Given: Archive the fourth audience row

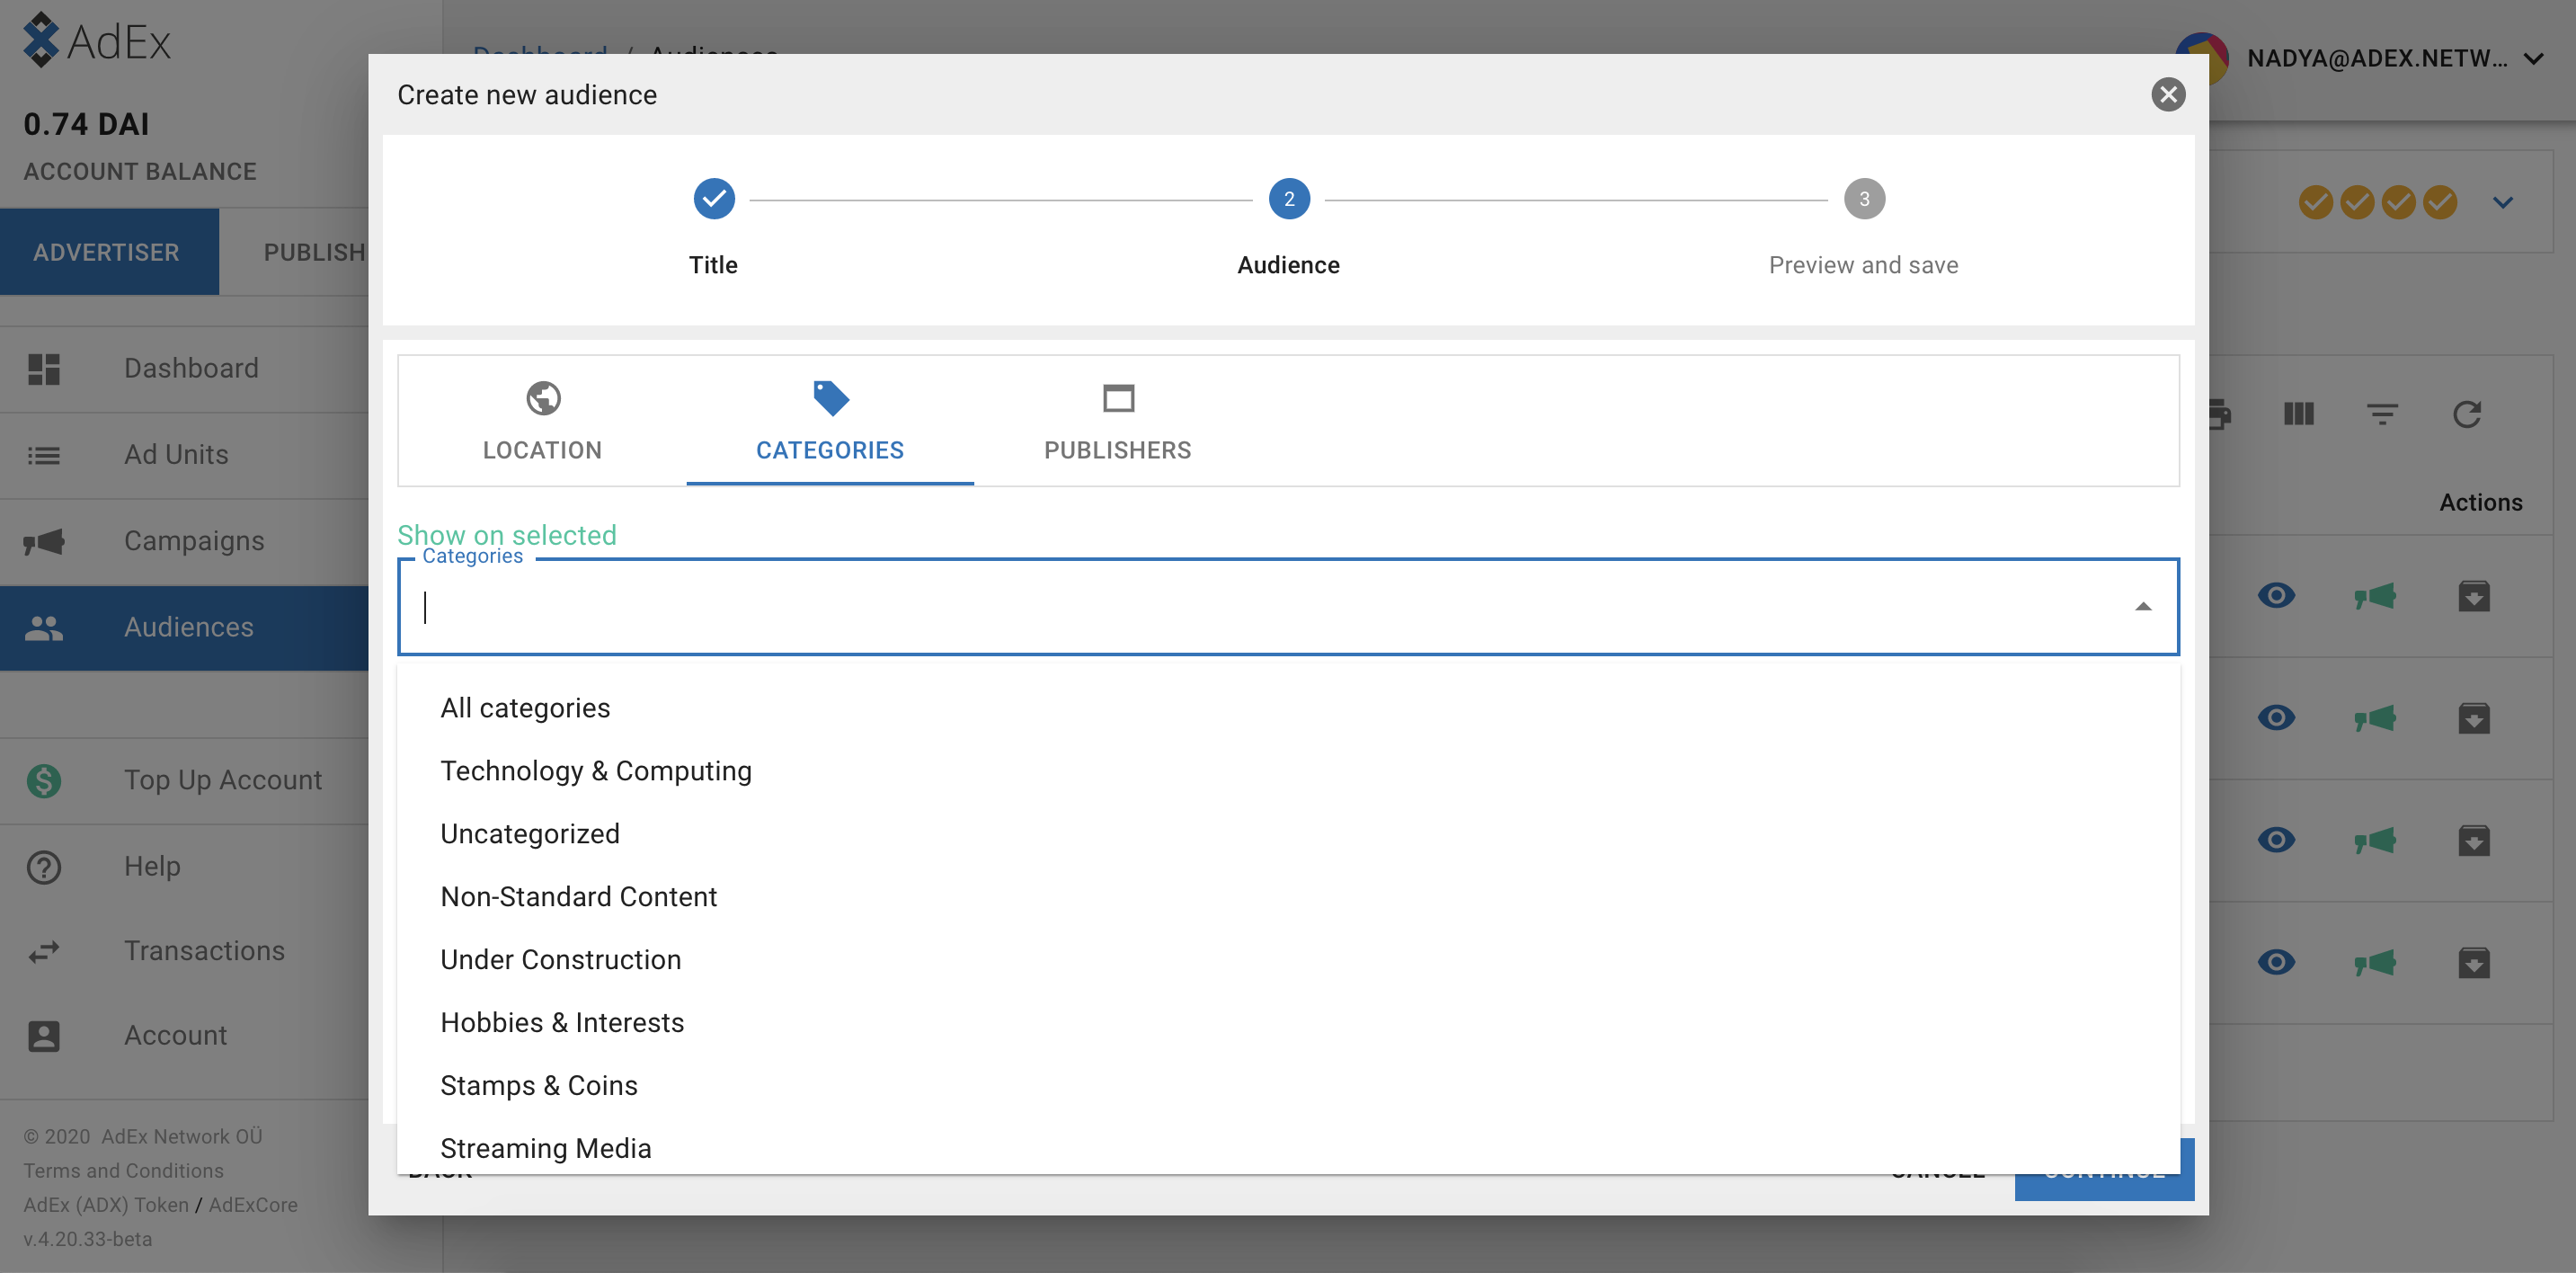Looking at the screenshot, I should click(2474, 962).
